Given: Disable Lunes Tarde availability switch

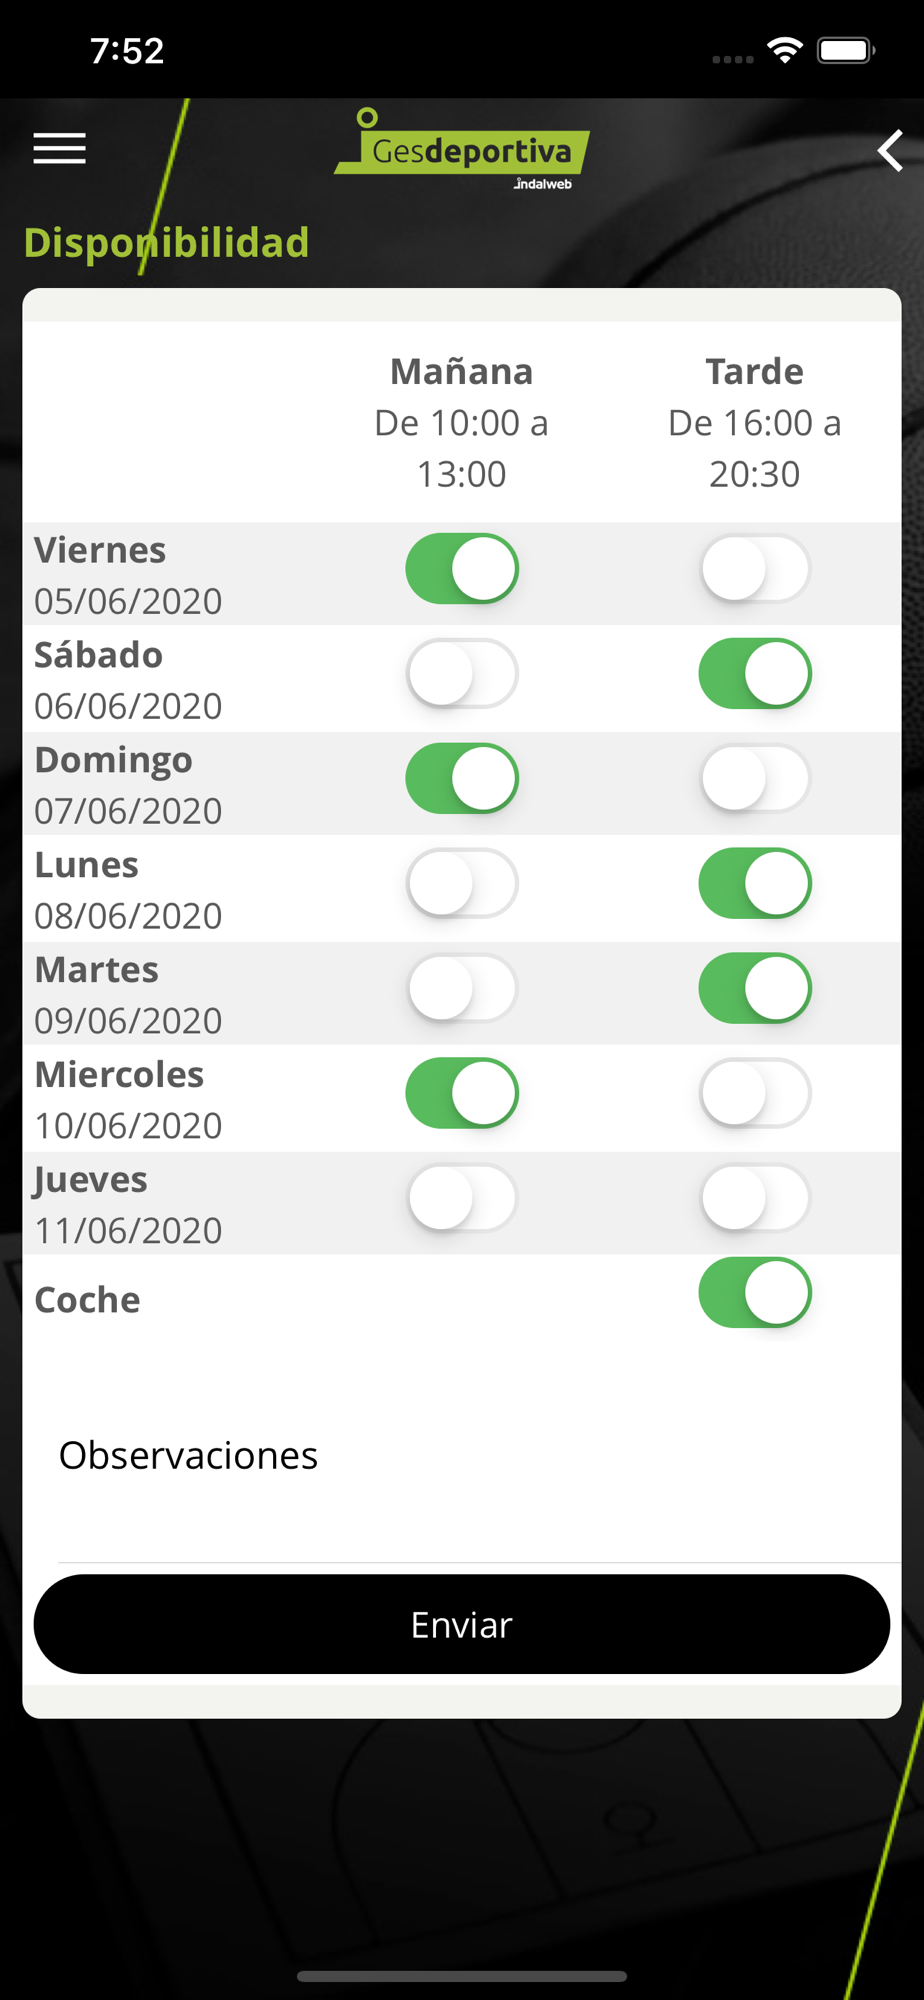Looking at the screenshot, I should tap(755, 884).
